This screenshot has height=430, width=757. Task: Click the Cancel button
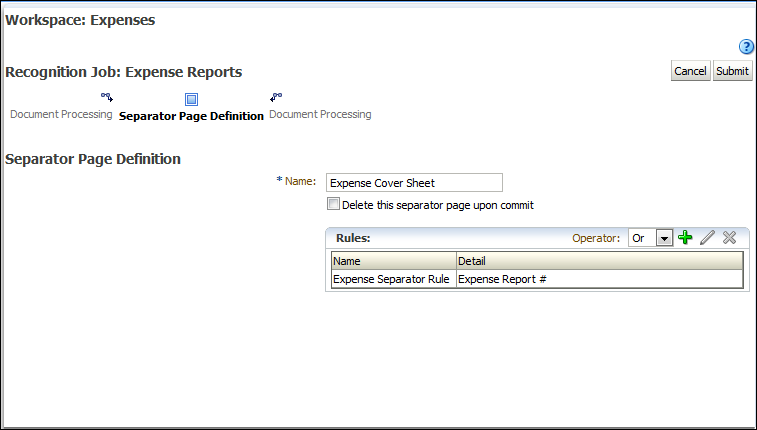click(x=690, y=71)
